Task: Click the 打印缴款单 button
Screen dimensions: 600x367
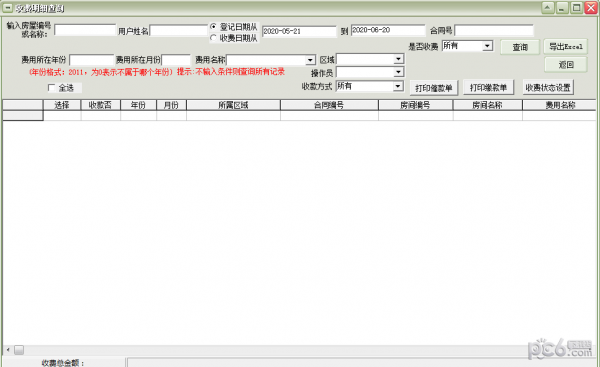Action: tap(488, 88)
